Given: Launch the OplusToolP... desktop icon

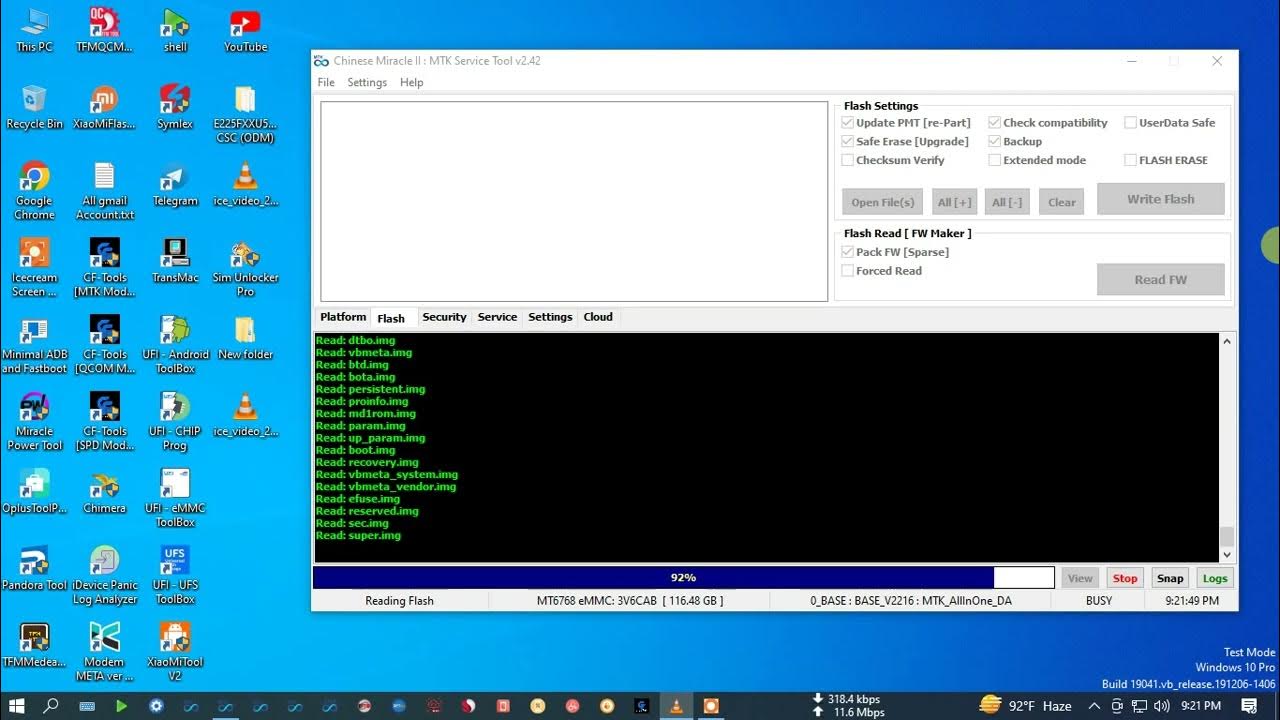Looking at the screenshot, I should tap(34, 492).
